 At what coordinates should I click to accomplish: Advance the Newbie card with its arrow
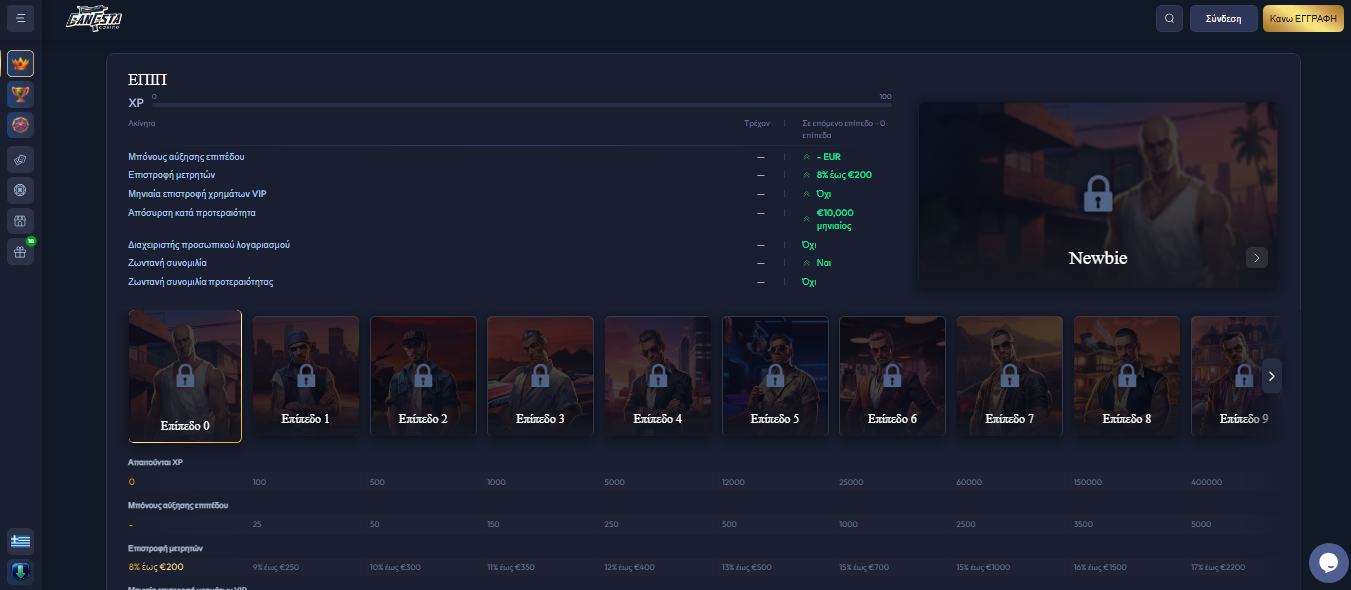(x=1257, y=258)
